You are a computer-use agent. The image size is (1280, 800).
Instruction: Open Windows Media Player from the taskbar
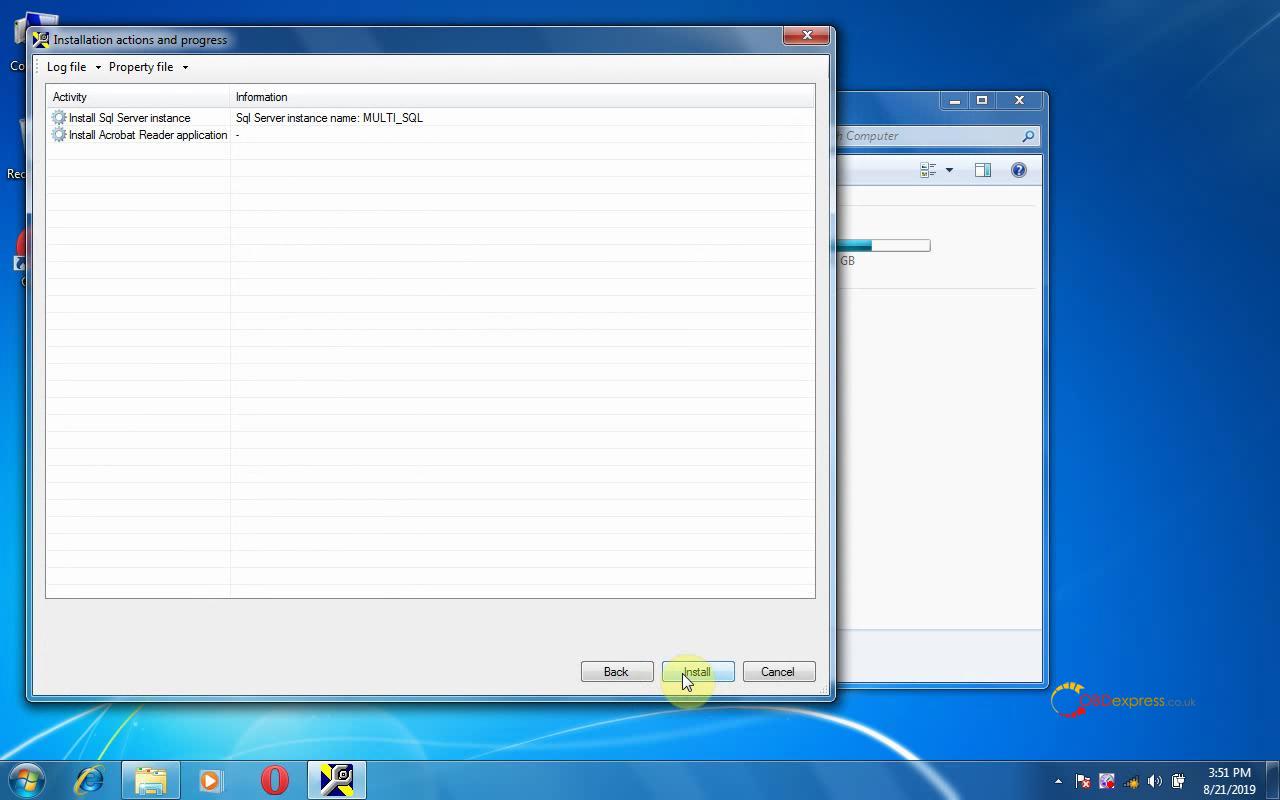211,780
